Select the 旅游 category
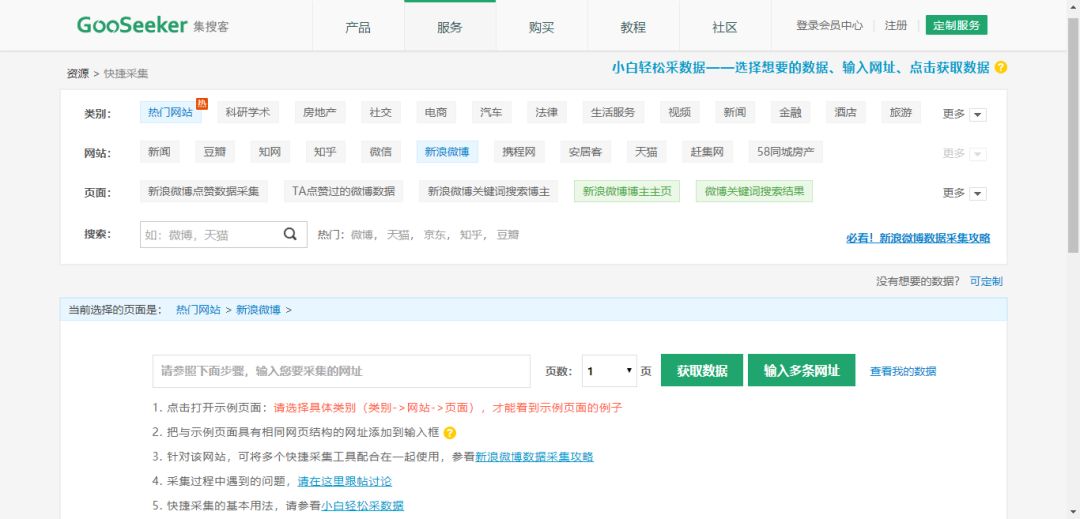Screen dimensions: 1080x519 pos(901,112)
